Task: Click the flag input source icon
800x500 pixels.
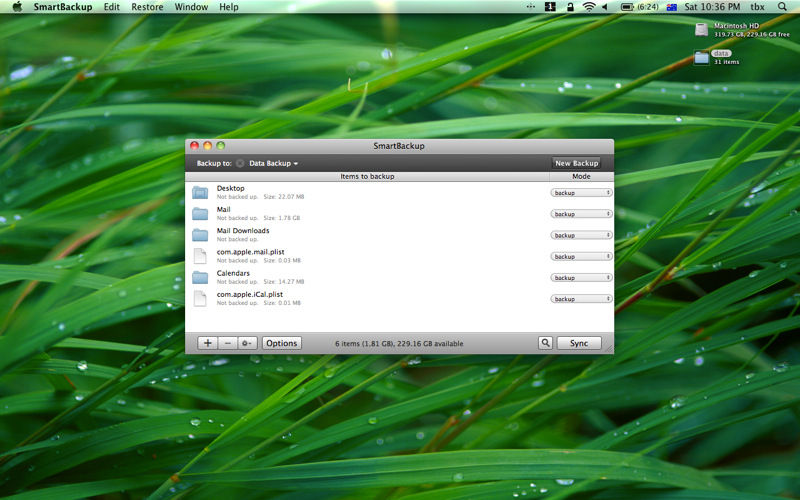Action: pyautogui.click(x=672, y=7)
